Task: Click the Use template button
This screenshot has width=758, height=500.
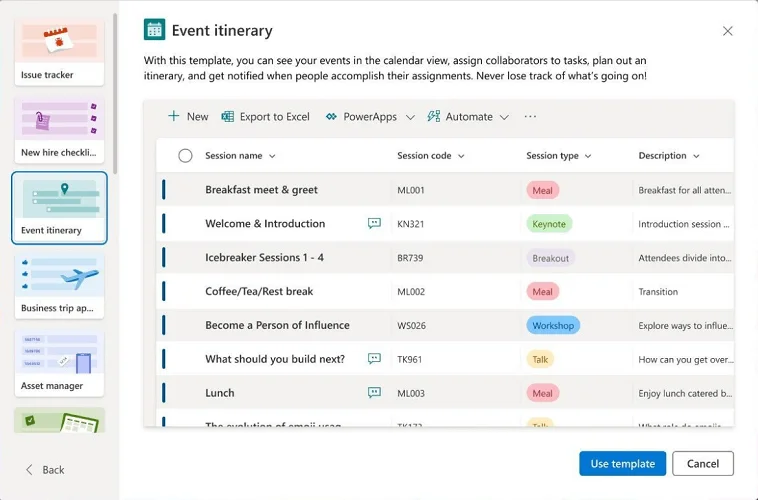Action: point(623,463)
